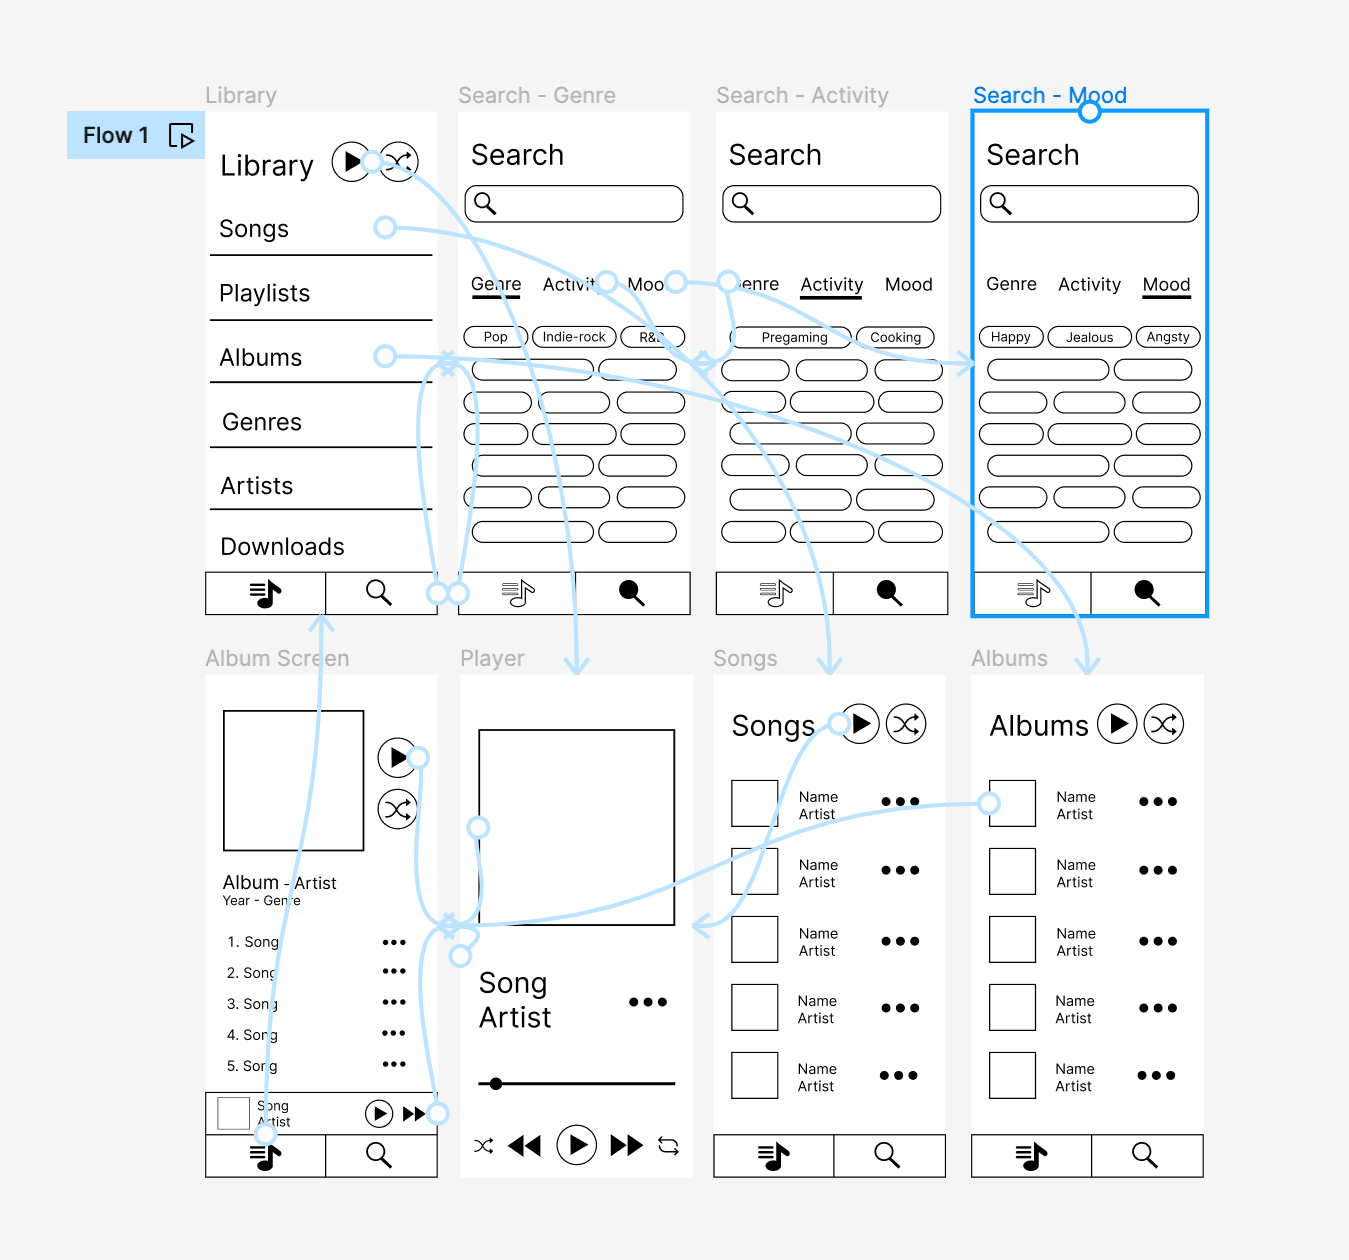Click the album play button in Album Screen
Screen dimensions: 1349x1260
pos(397,757)
